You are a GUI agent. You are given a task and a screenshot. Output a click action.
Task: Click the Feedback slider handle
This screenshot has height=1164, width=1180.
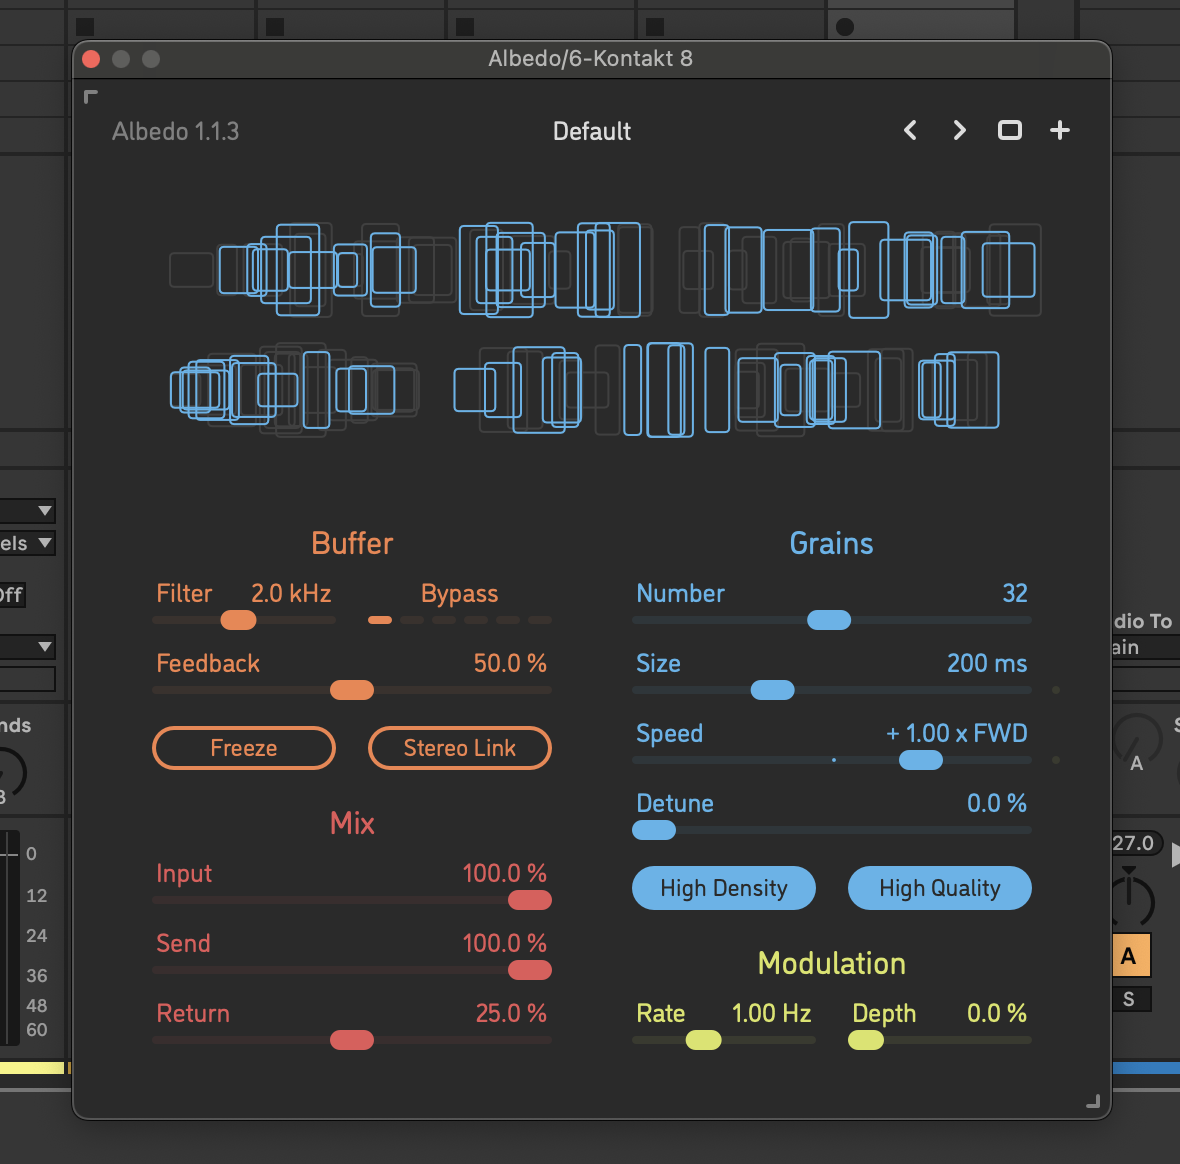(x=352, y=690)
